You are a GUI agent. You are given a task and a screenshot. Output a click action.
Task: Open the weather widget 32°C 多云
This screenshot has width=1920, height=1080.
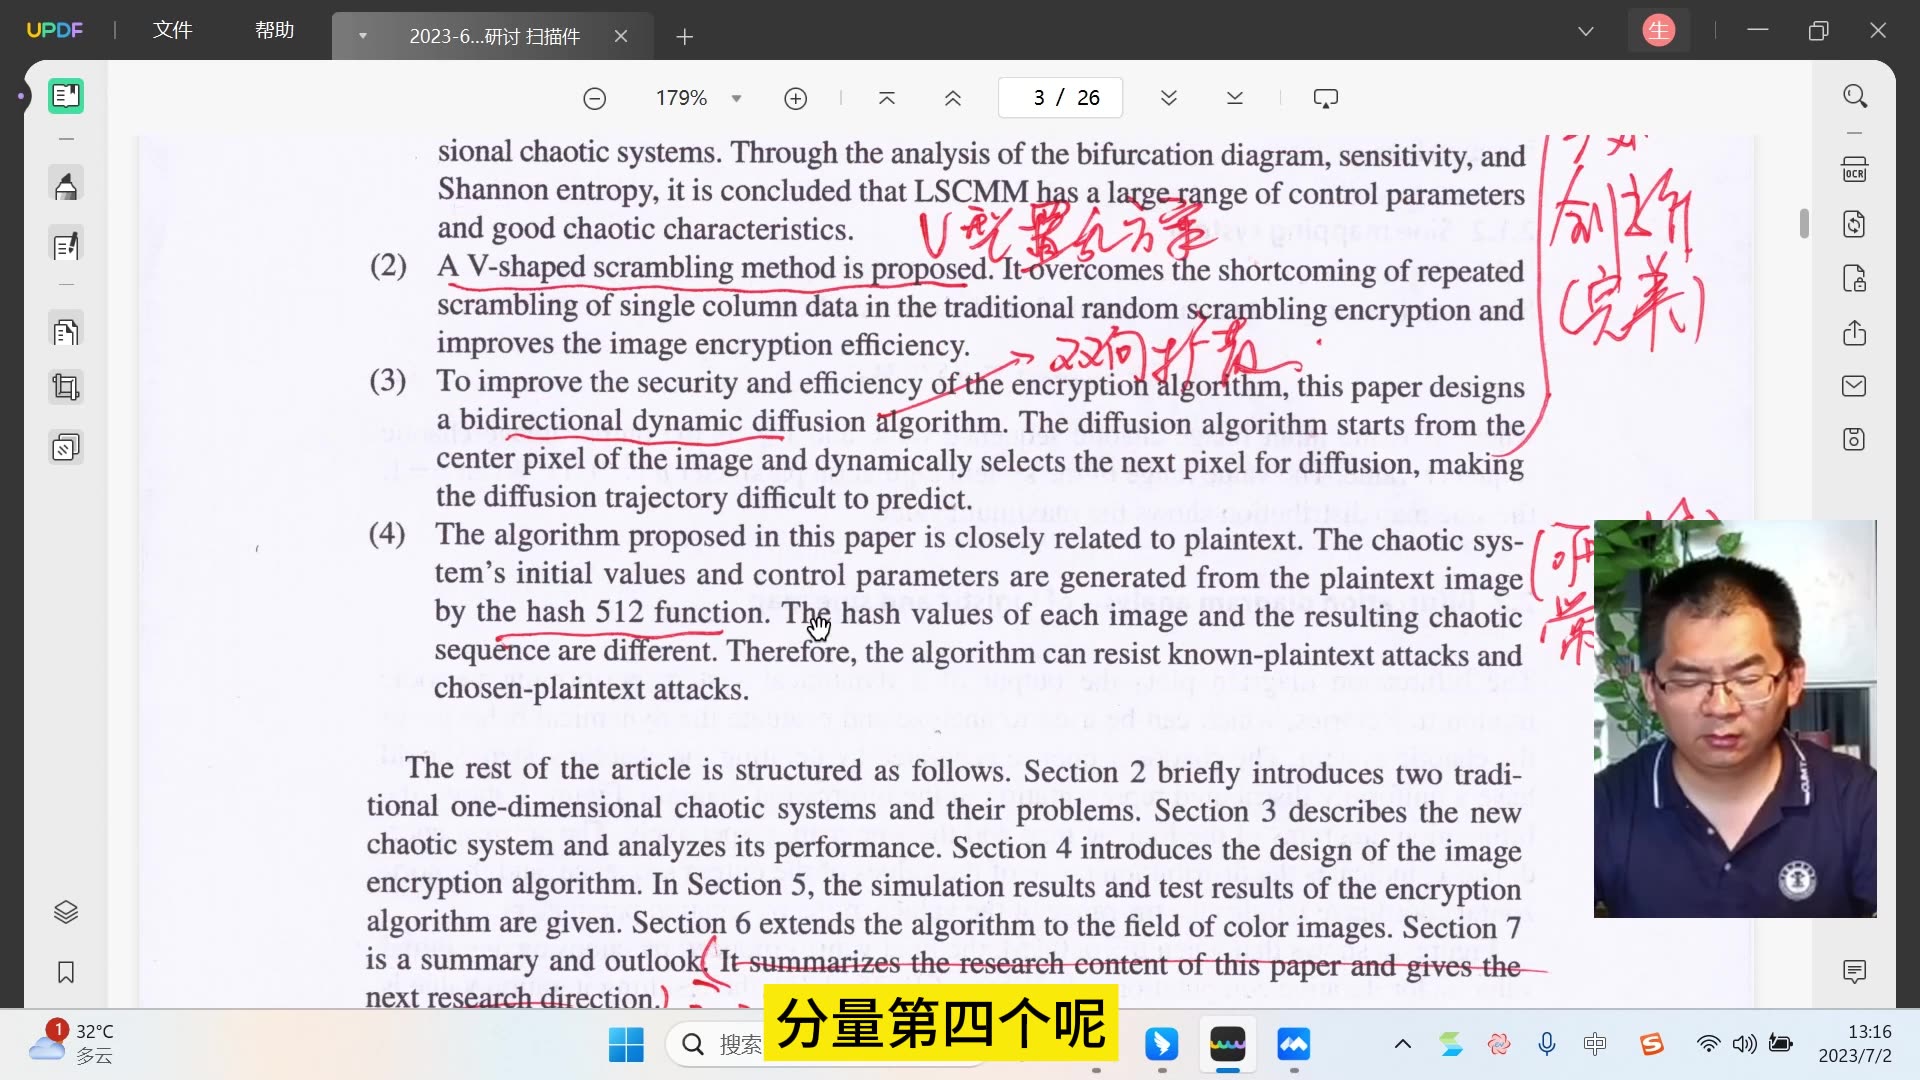[72, 1043]
